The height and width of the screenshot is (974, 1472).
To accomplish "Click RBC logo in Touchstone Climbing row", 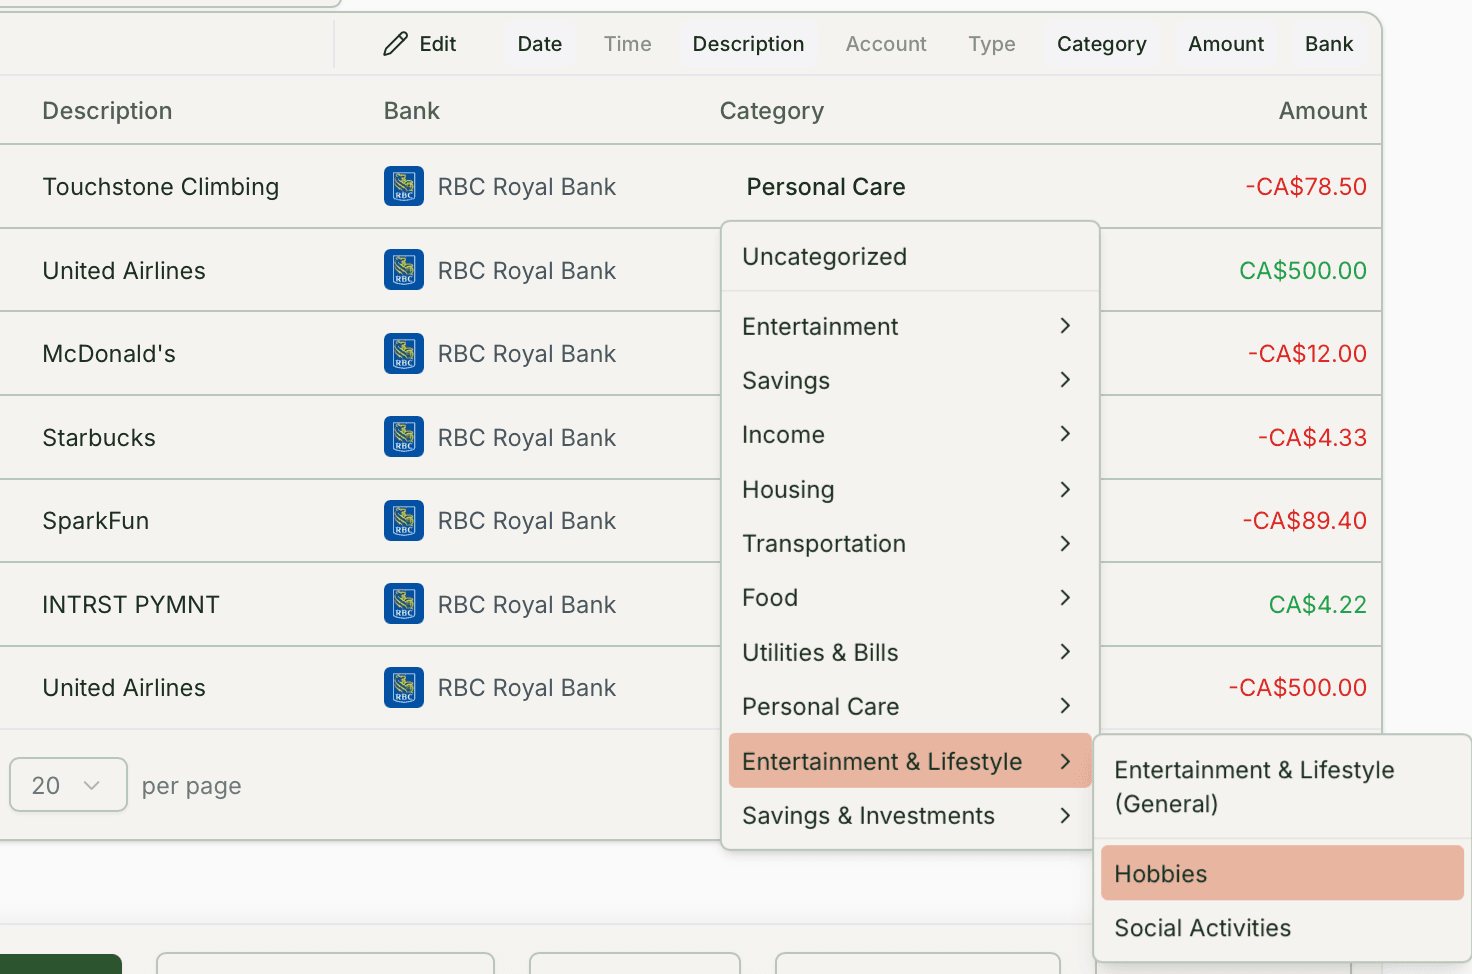I will (404, 186).
